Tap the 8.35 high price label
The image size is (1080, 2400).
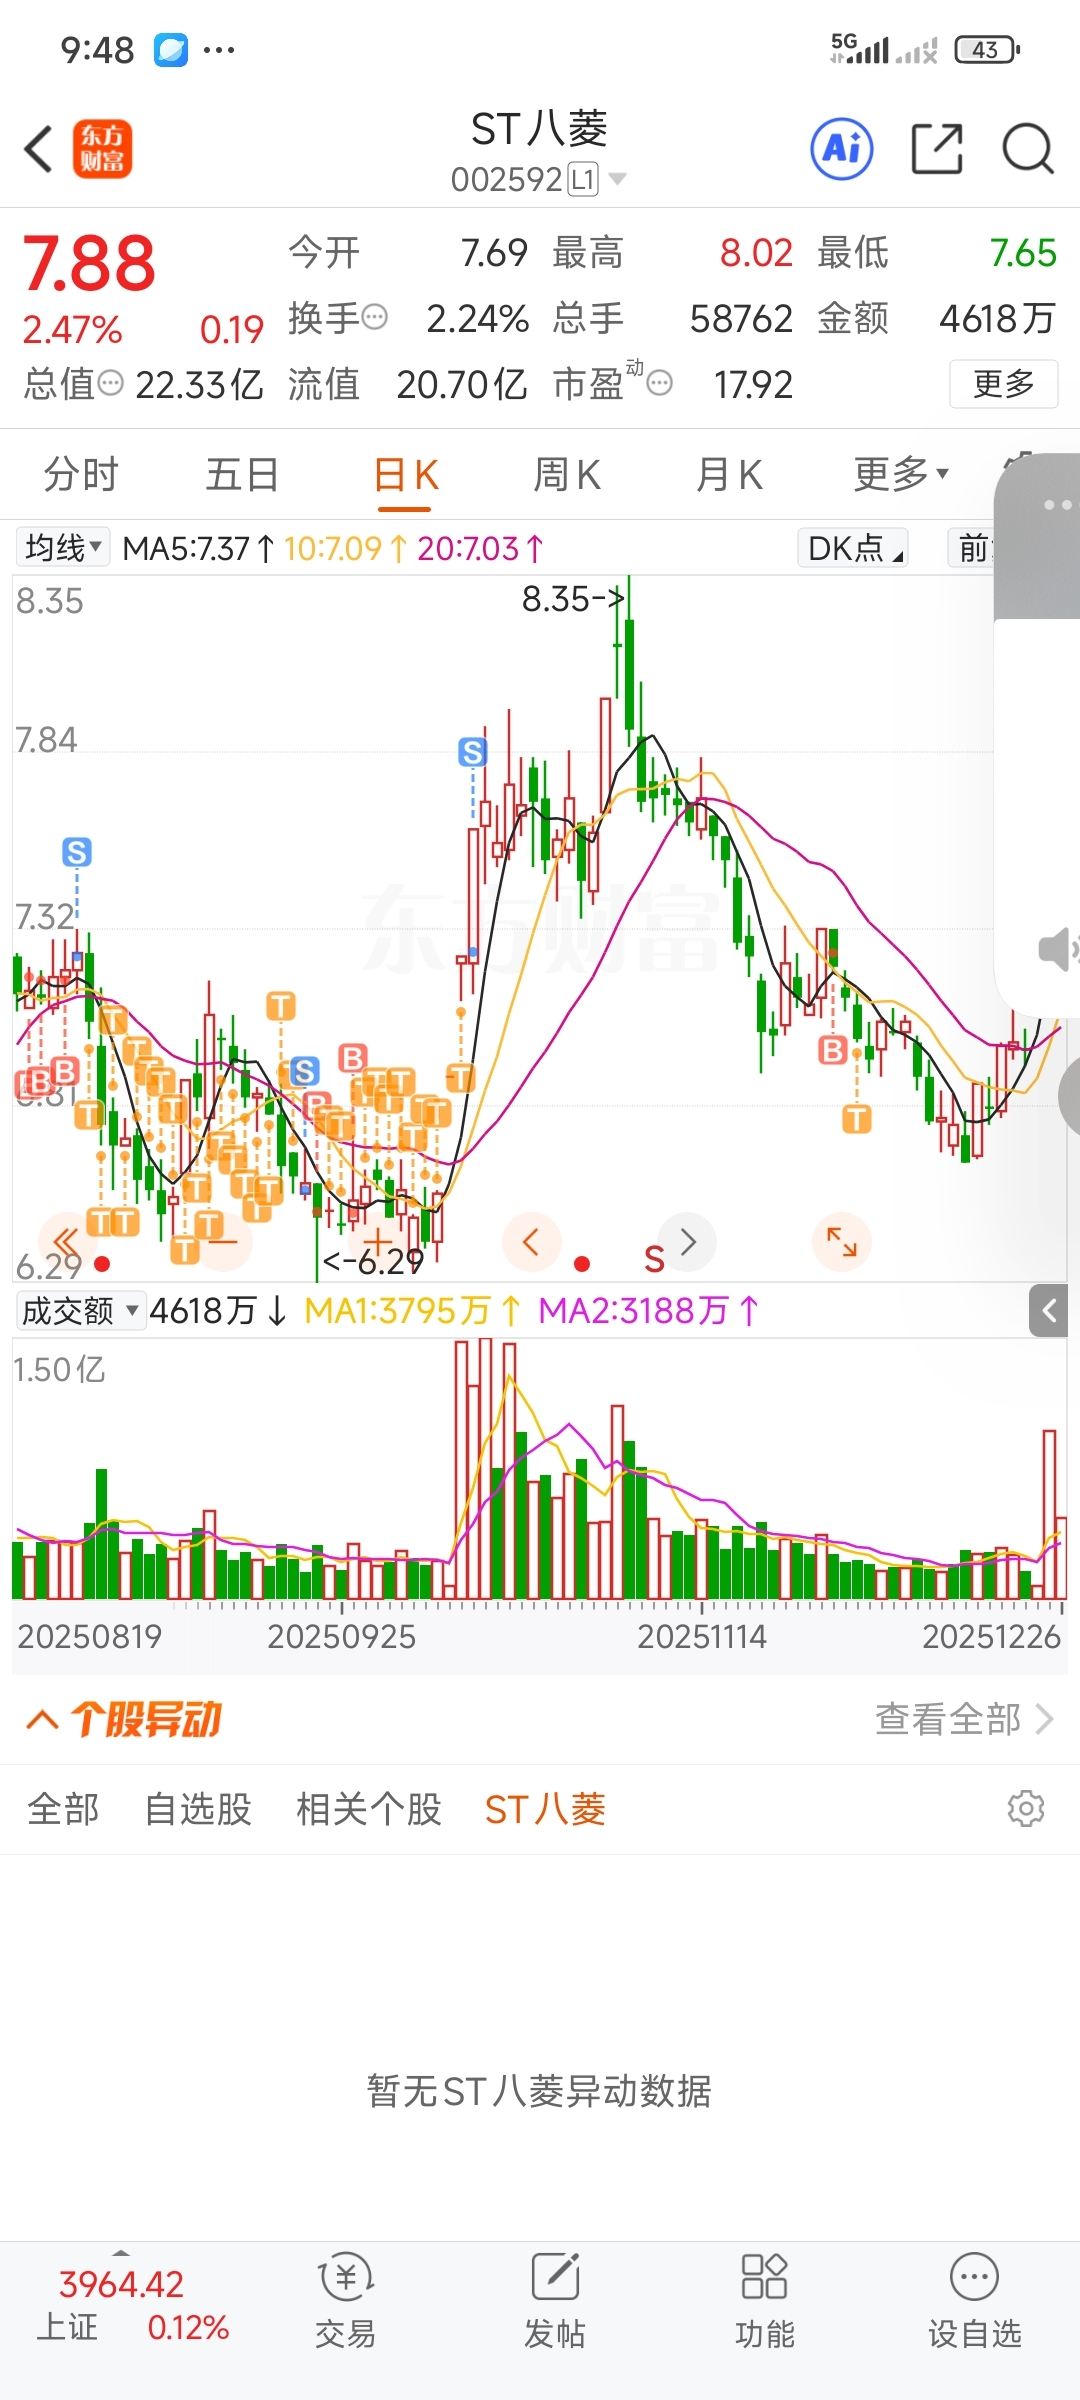(x=572, y=599)
